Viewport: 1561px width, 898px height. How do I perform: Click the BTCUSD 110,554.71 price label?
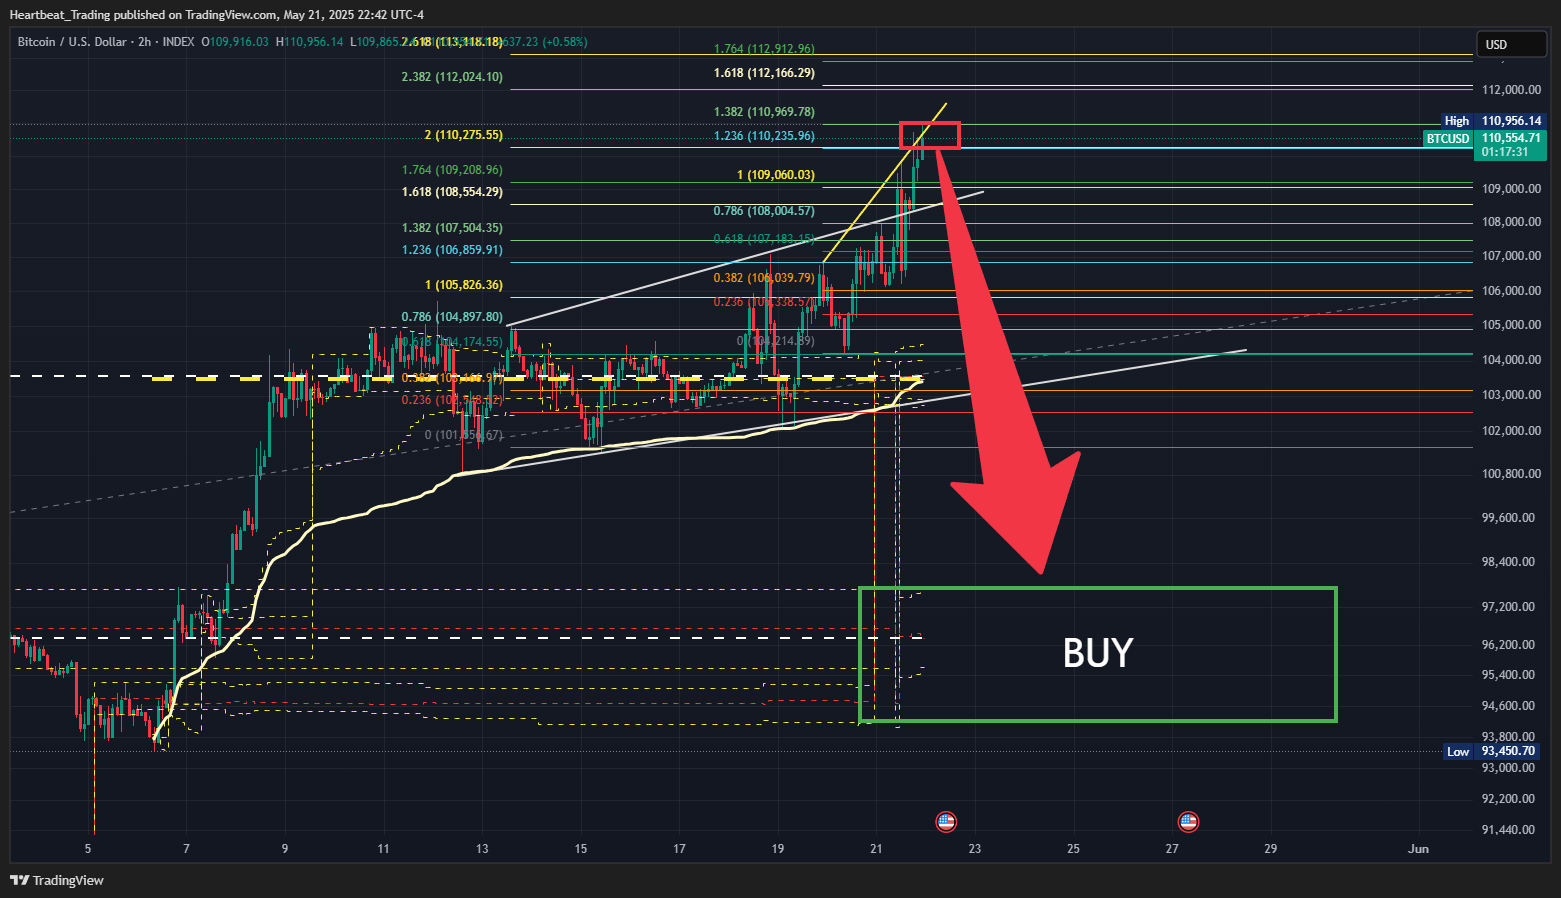1485,138
